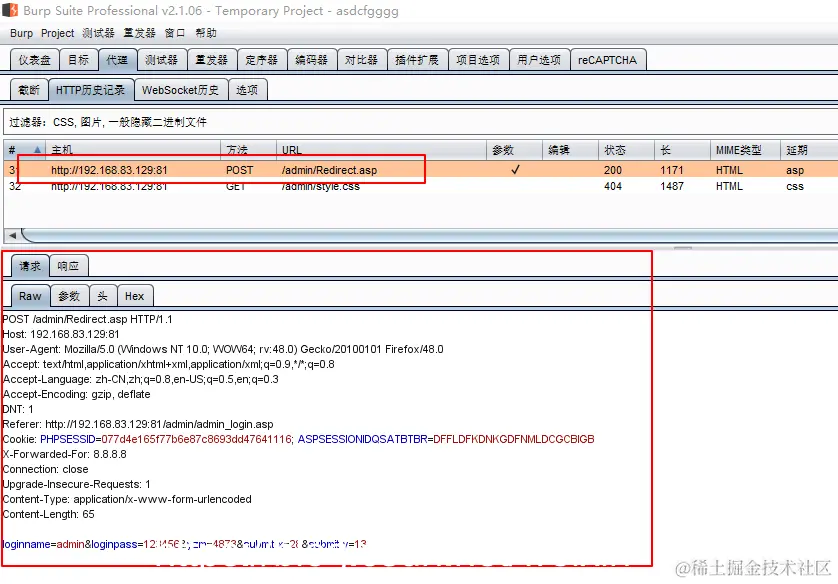This screenshot has height=584, width=838.
Task: Click the params checkmark in Redirect.asp row
Action: click(x=515, y=170)
